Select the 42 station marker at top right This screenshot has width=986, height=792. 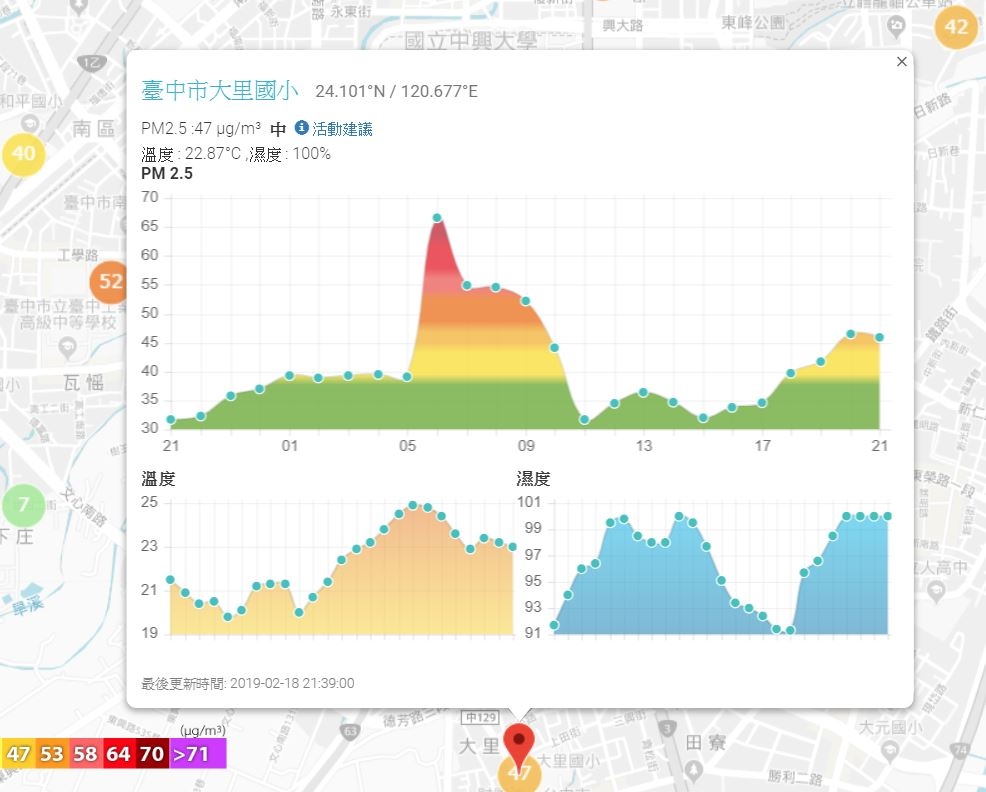pyautogui.click(x=956, y=27)
